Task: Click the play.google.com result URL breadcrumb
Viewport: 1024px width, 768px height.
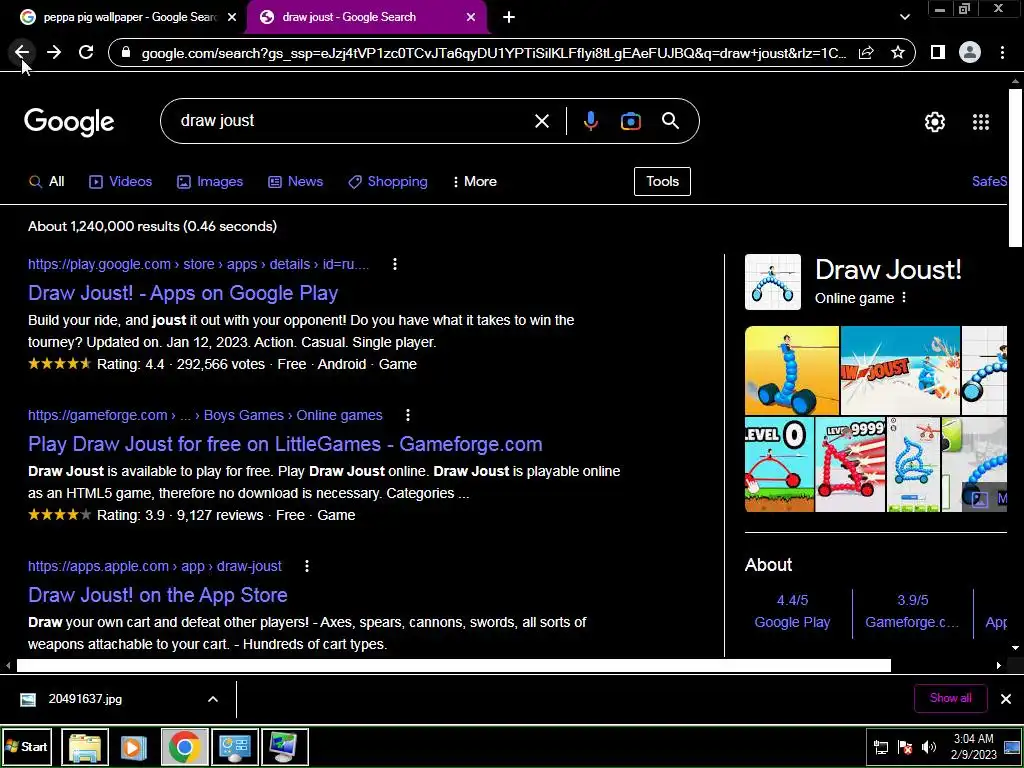Action: click(199, 264)
